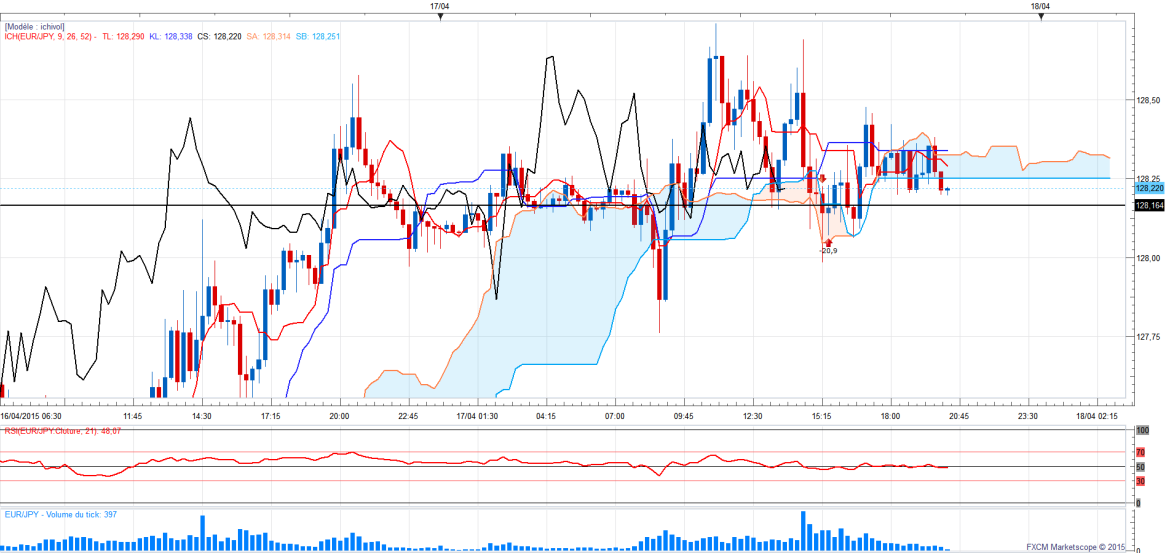Click the 23:30 time axis label

(1027, 416)
